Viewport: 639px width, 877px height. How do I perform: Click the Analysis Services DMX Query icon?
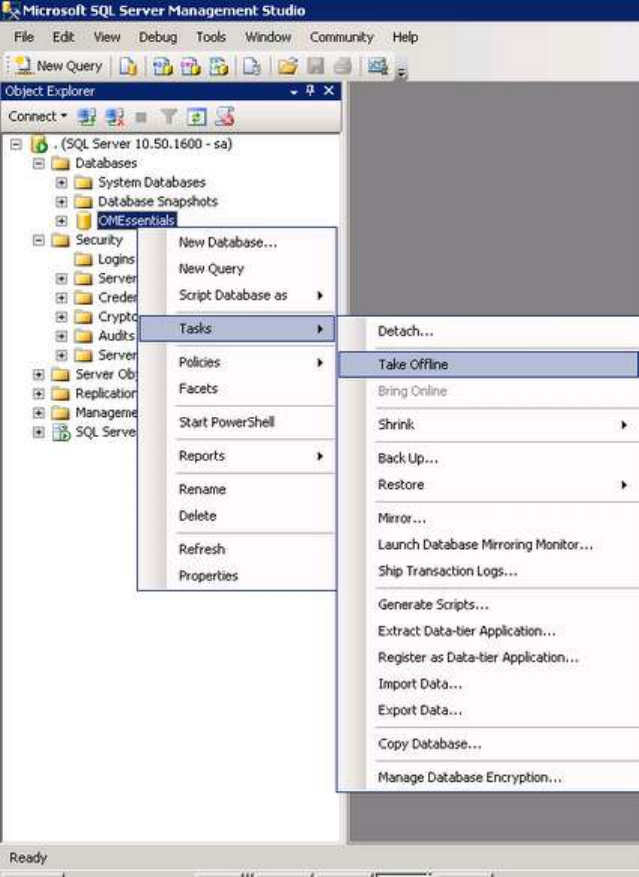190,66
